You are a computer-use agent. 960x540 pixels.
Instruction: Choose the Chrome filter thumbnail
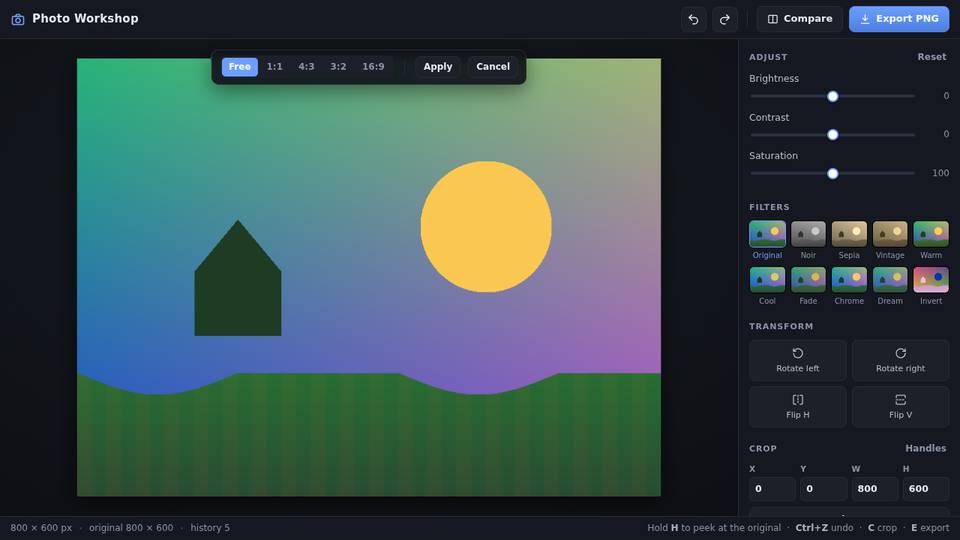(849, 280)
